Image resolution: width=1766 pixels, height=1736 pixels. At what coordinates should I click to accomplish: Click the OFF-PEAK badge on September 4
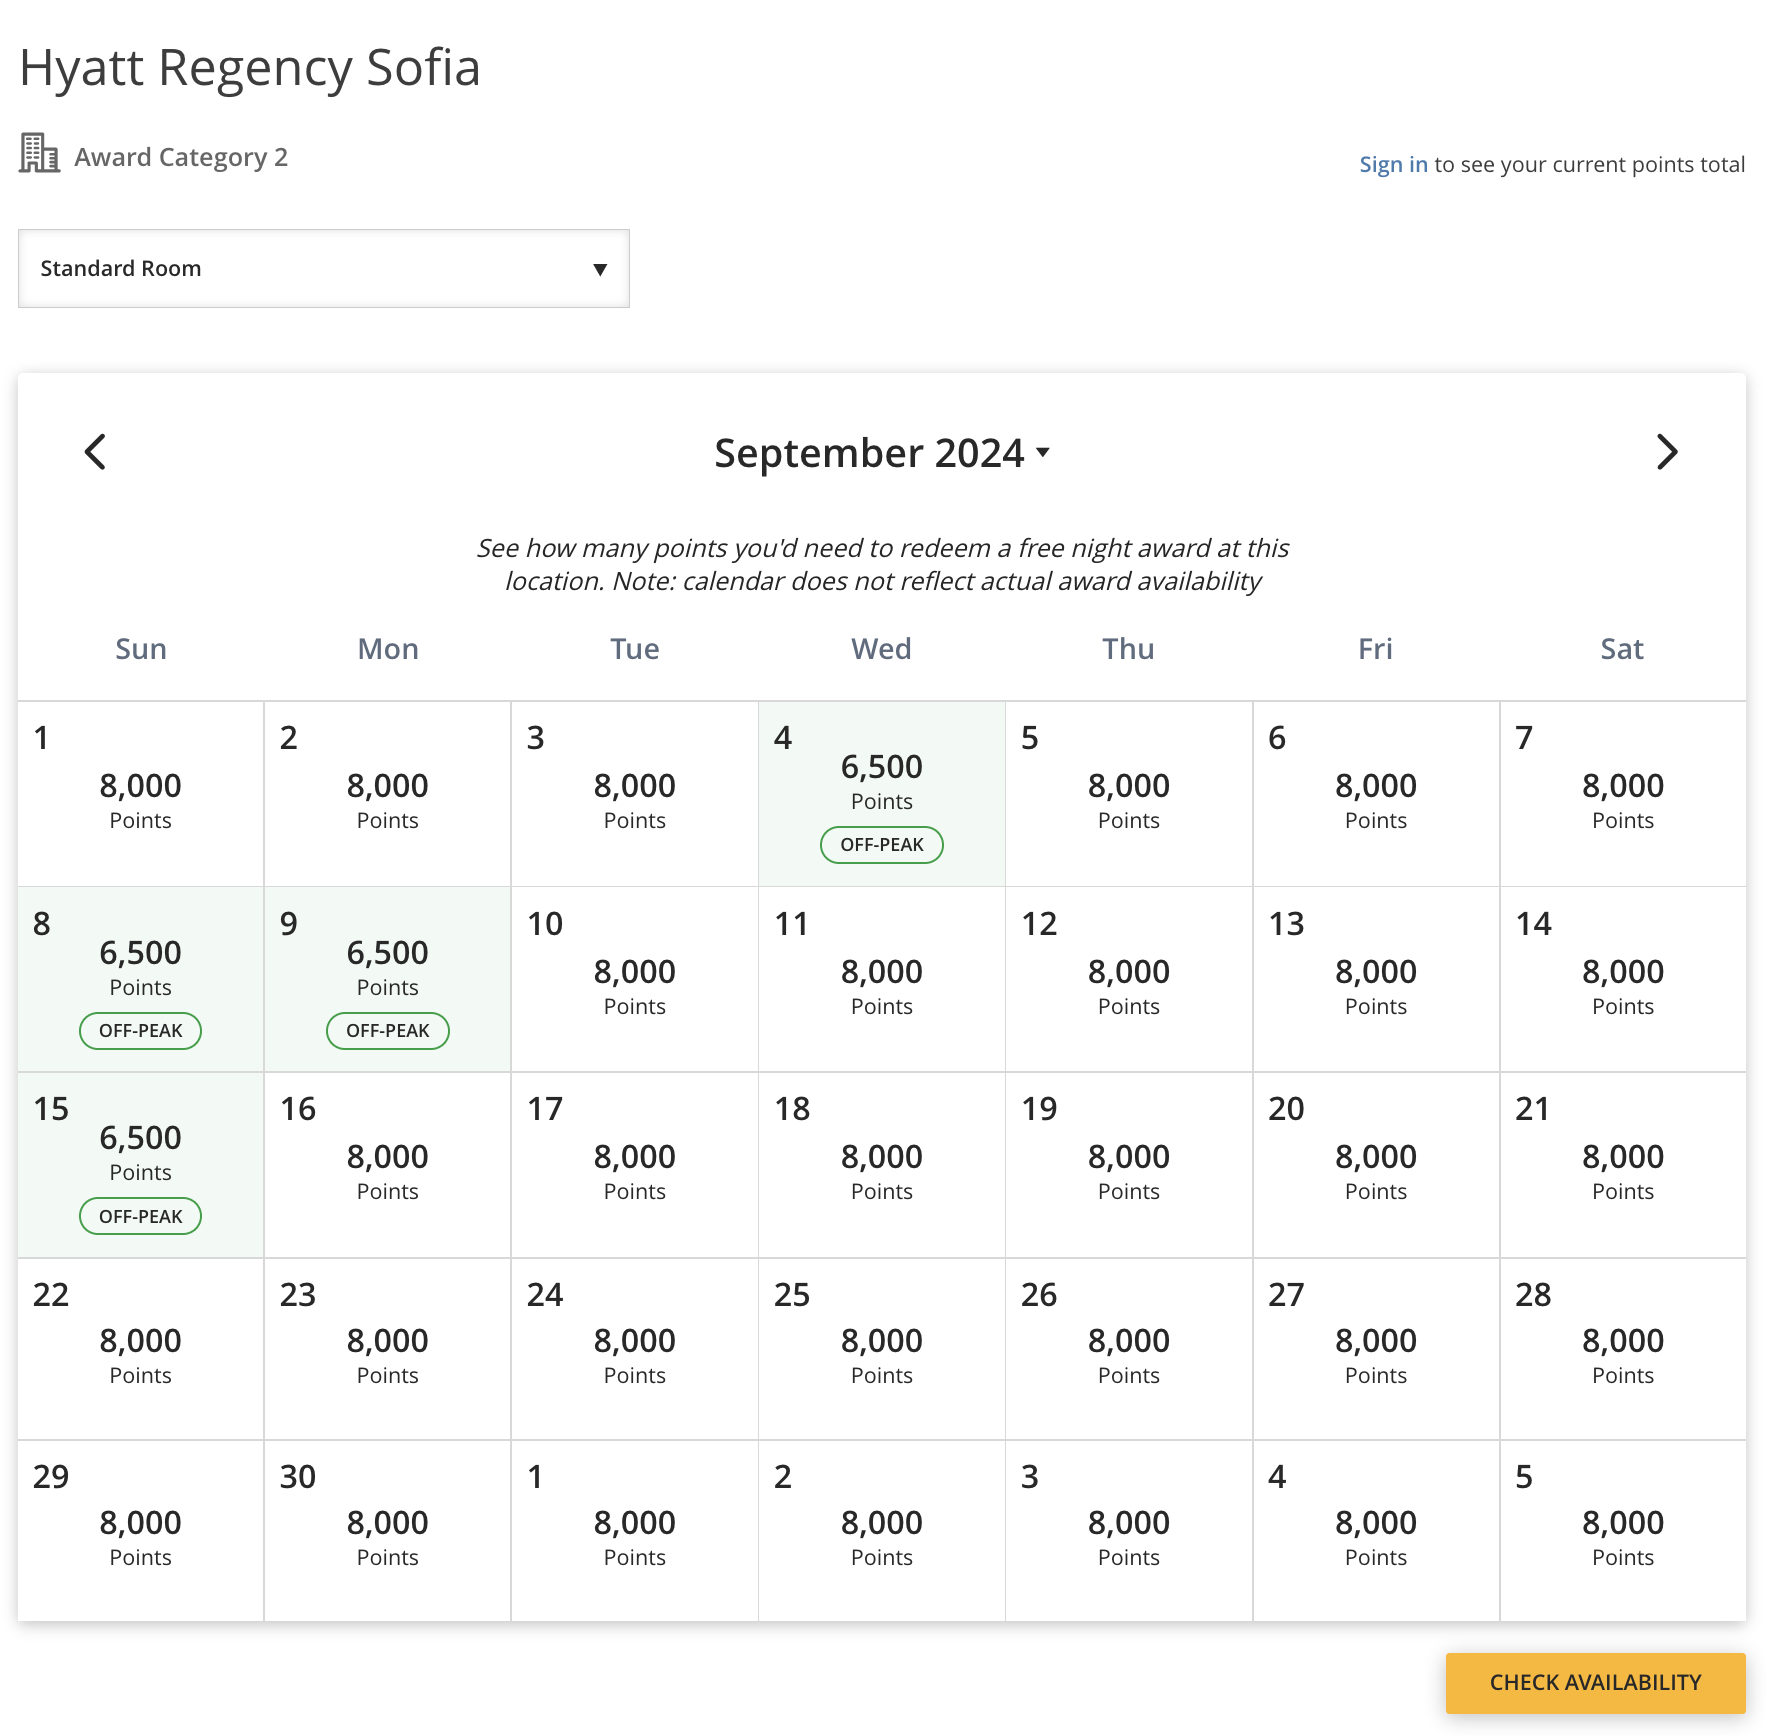pyautogui.click(x=882, y=845)
